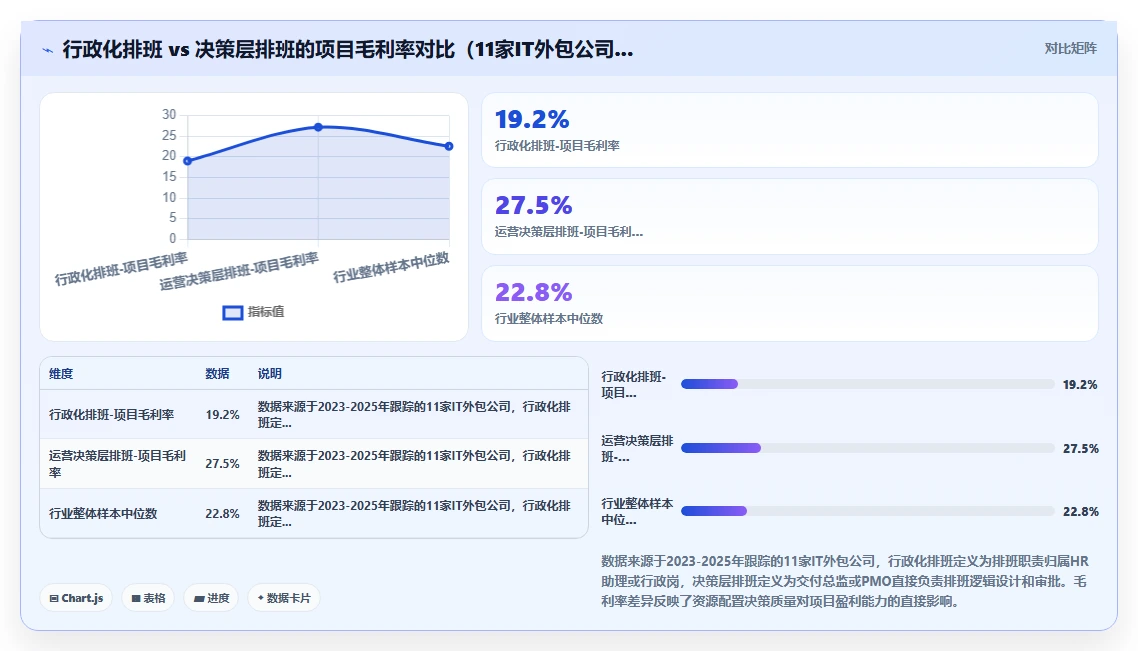This screenshot has width=1138, height=651.
Task: Toggle the 指标值 legend box in the chart
Action: tap(232, 313)
